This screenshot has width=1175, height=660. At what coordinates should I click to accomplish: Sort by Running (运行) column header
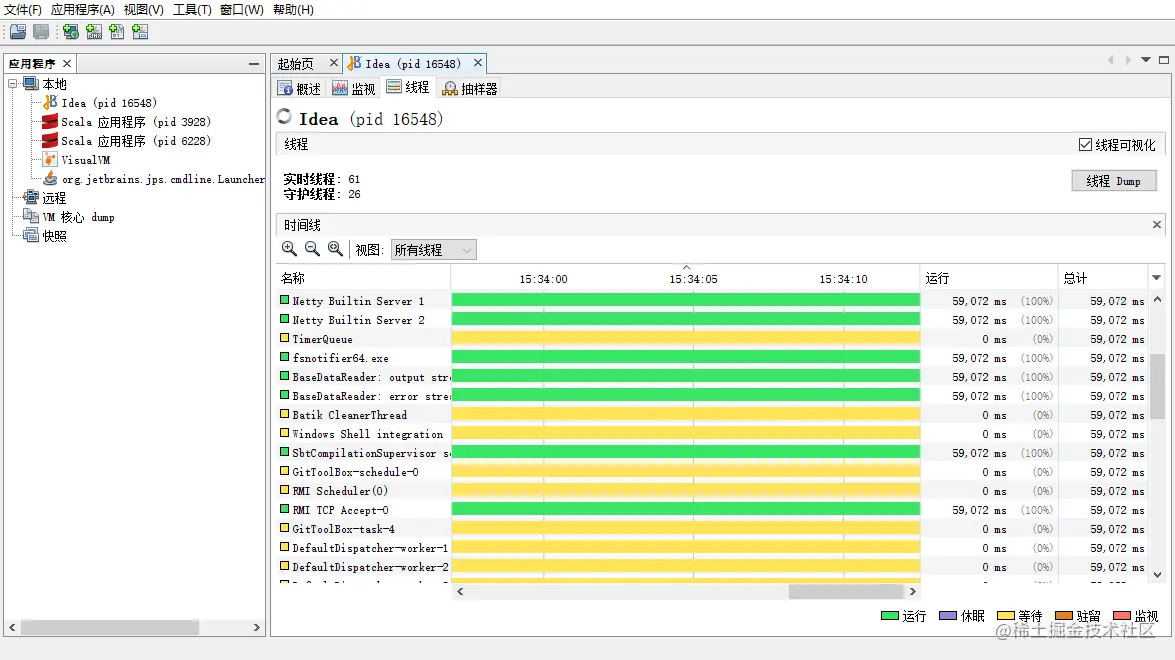click(988, 278)
